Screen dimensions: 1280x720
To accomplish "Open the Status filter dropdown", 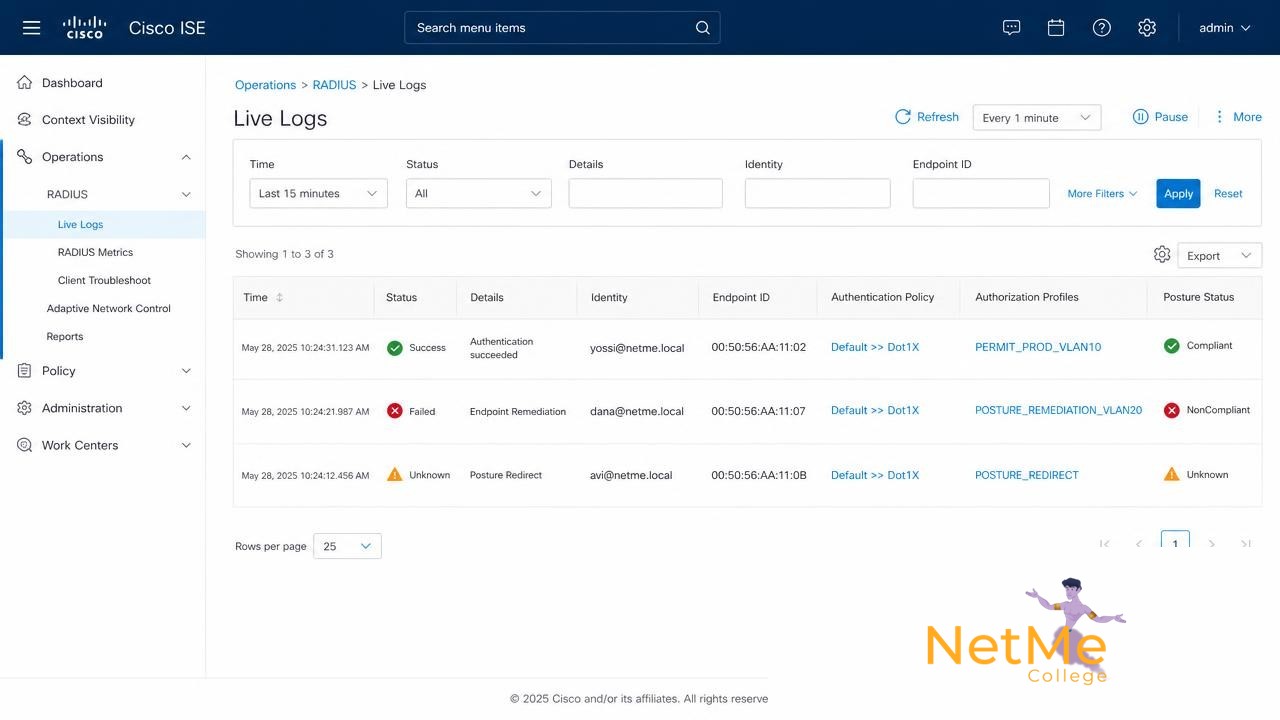I will [478, 194].
